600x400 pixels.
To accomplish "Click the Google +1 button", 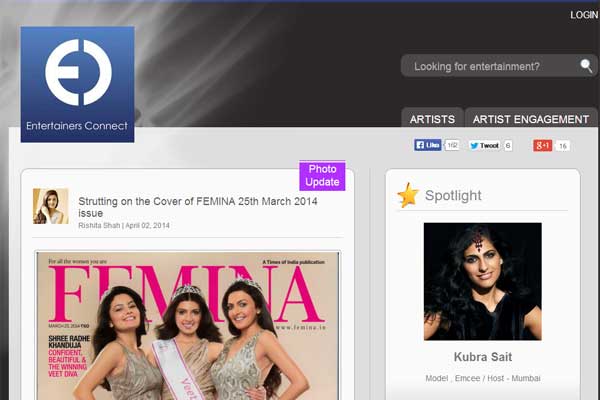I will tap(542, 145).
